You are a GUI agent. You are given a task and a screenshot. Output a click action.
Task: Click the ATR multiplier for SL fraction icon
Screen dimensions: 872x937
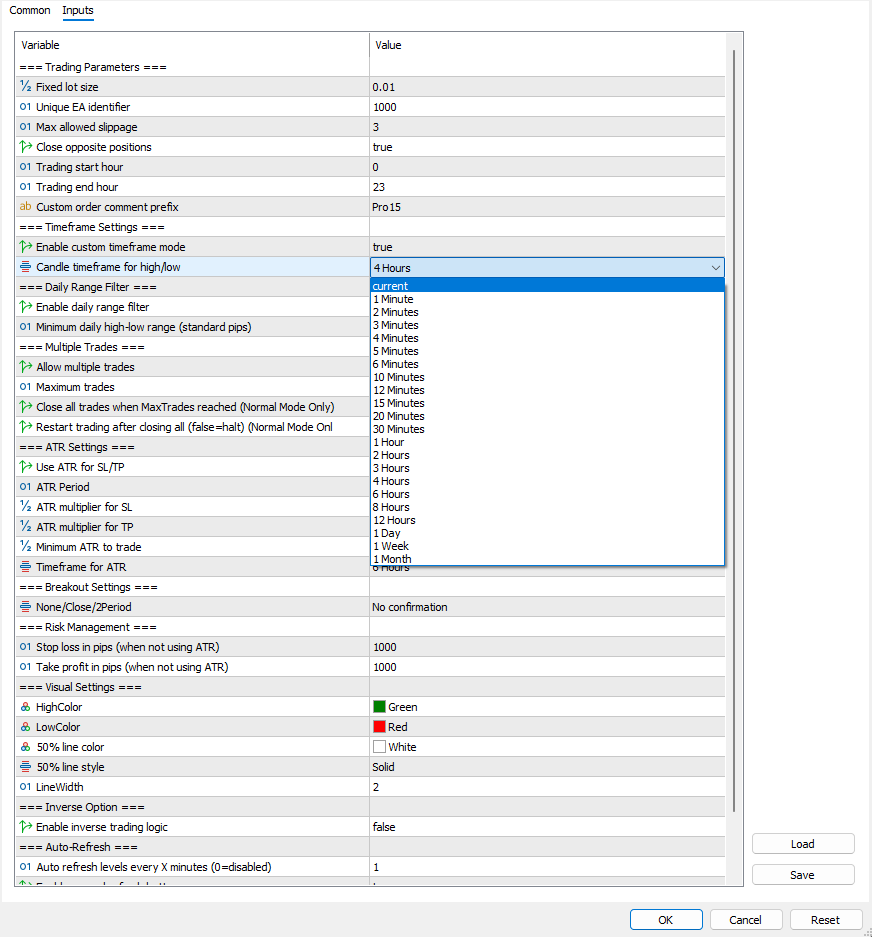[25, 507]
